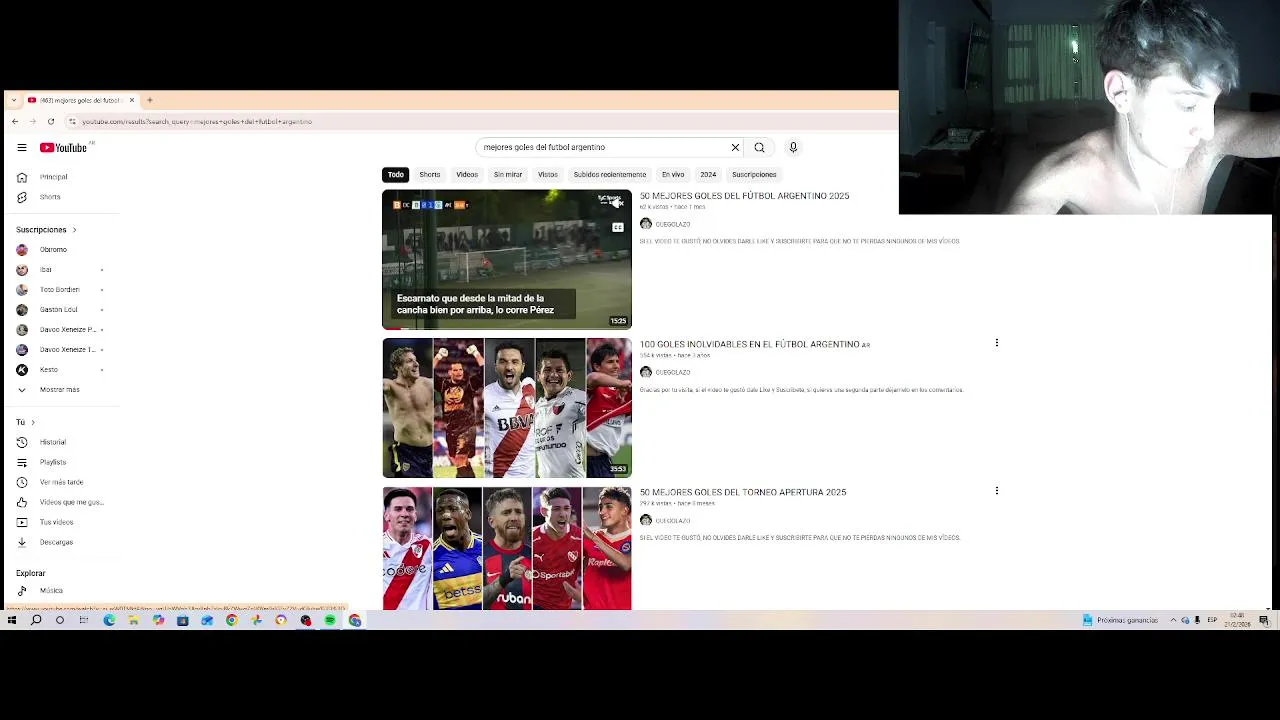Image resolution: width=1280 pixels, height=720 pixels.
Task: Click the first video thumbnail preview
Action: pos(507,259)
